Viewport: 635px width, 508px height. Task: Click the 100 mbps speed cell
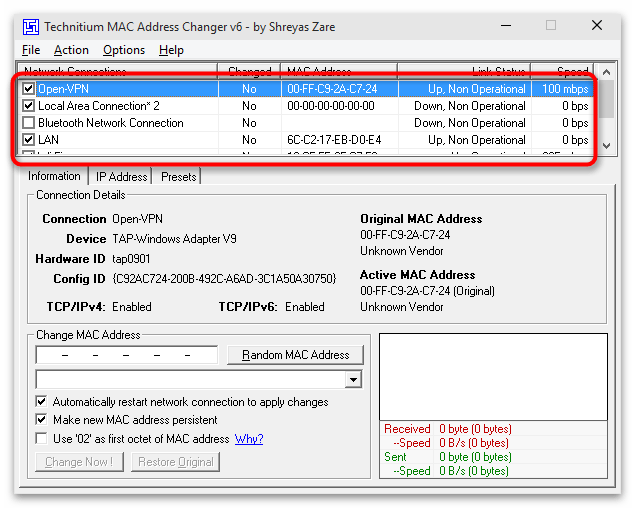565,89
